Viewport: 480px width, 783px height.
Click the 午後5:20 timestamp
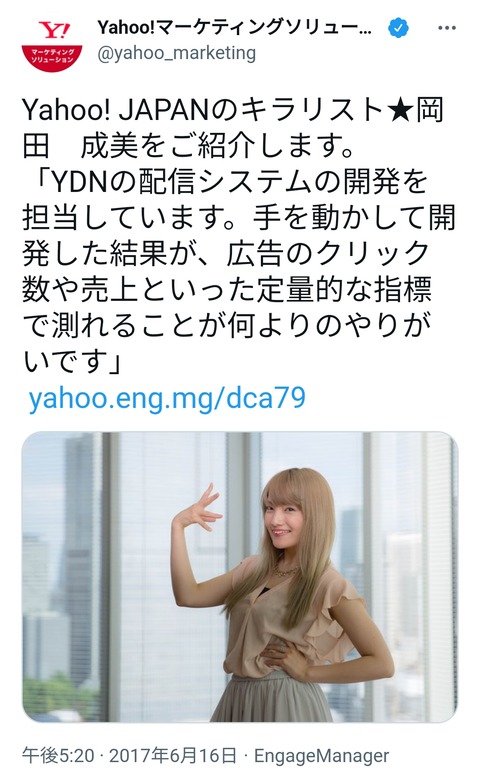coord(58,756)
